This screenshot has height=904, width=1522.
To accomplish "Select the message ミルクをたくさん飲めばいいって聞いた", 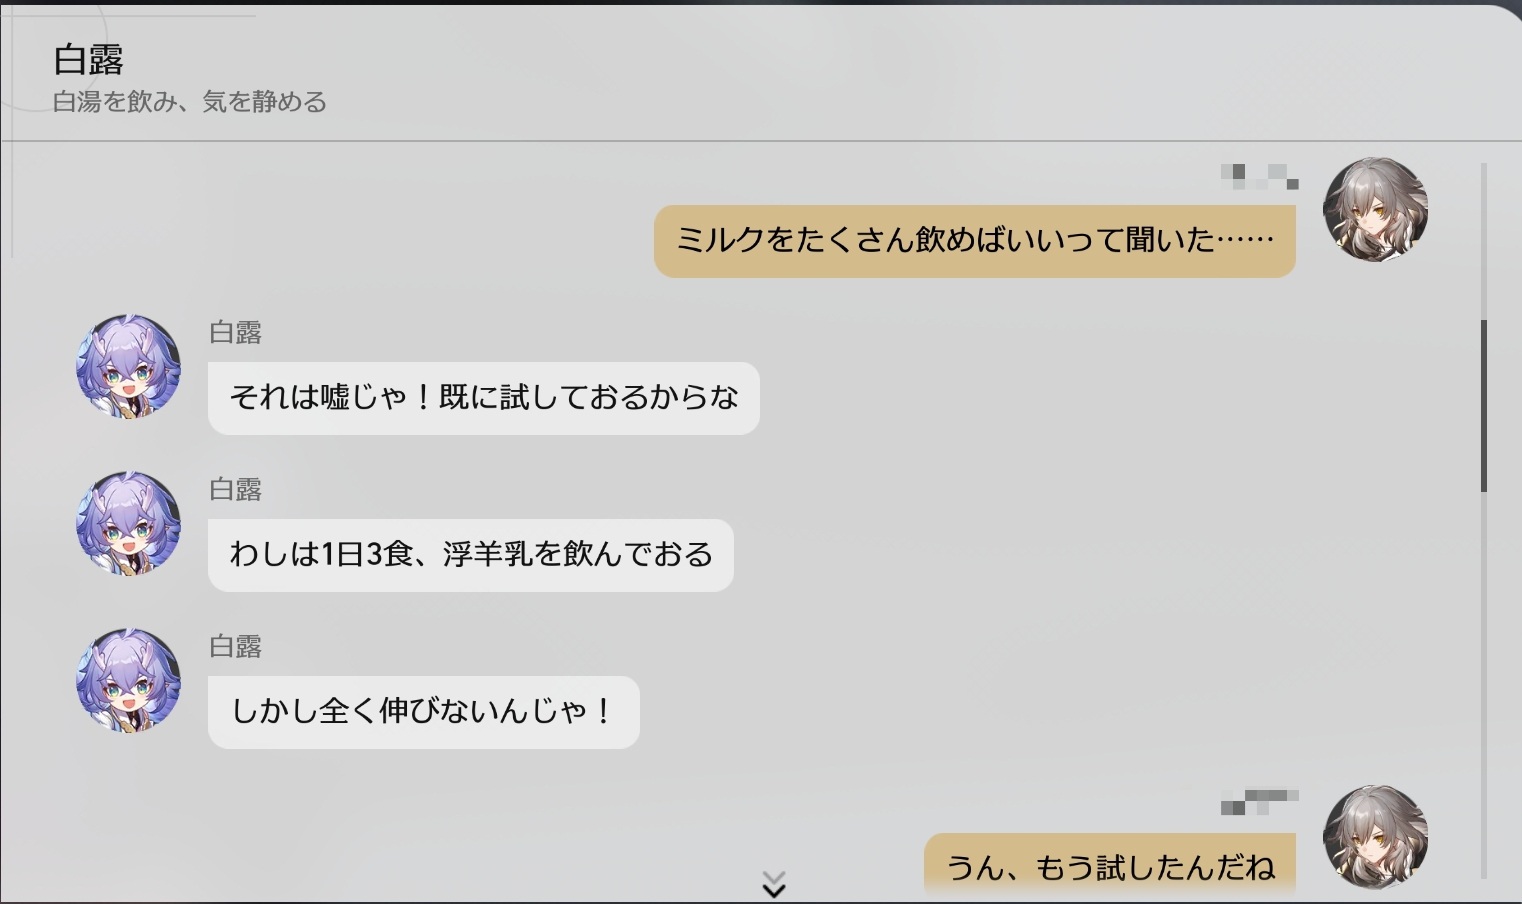I will pyautogui.click(x=975, y=241).
